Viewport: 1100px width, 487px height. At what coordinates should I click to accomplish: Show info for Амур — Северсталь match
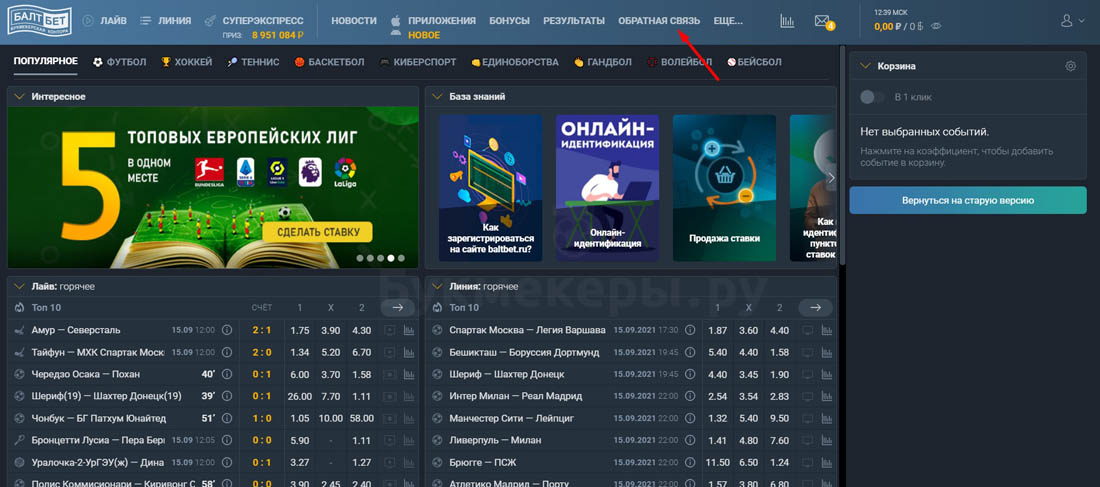coord(227,330)
